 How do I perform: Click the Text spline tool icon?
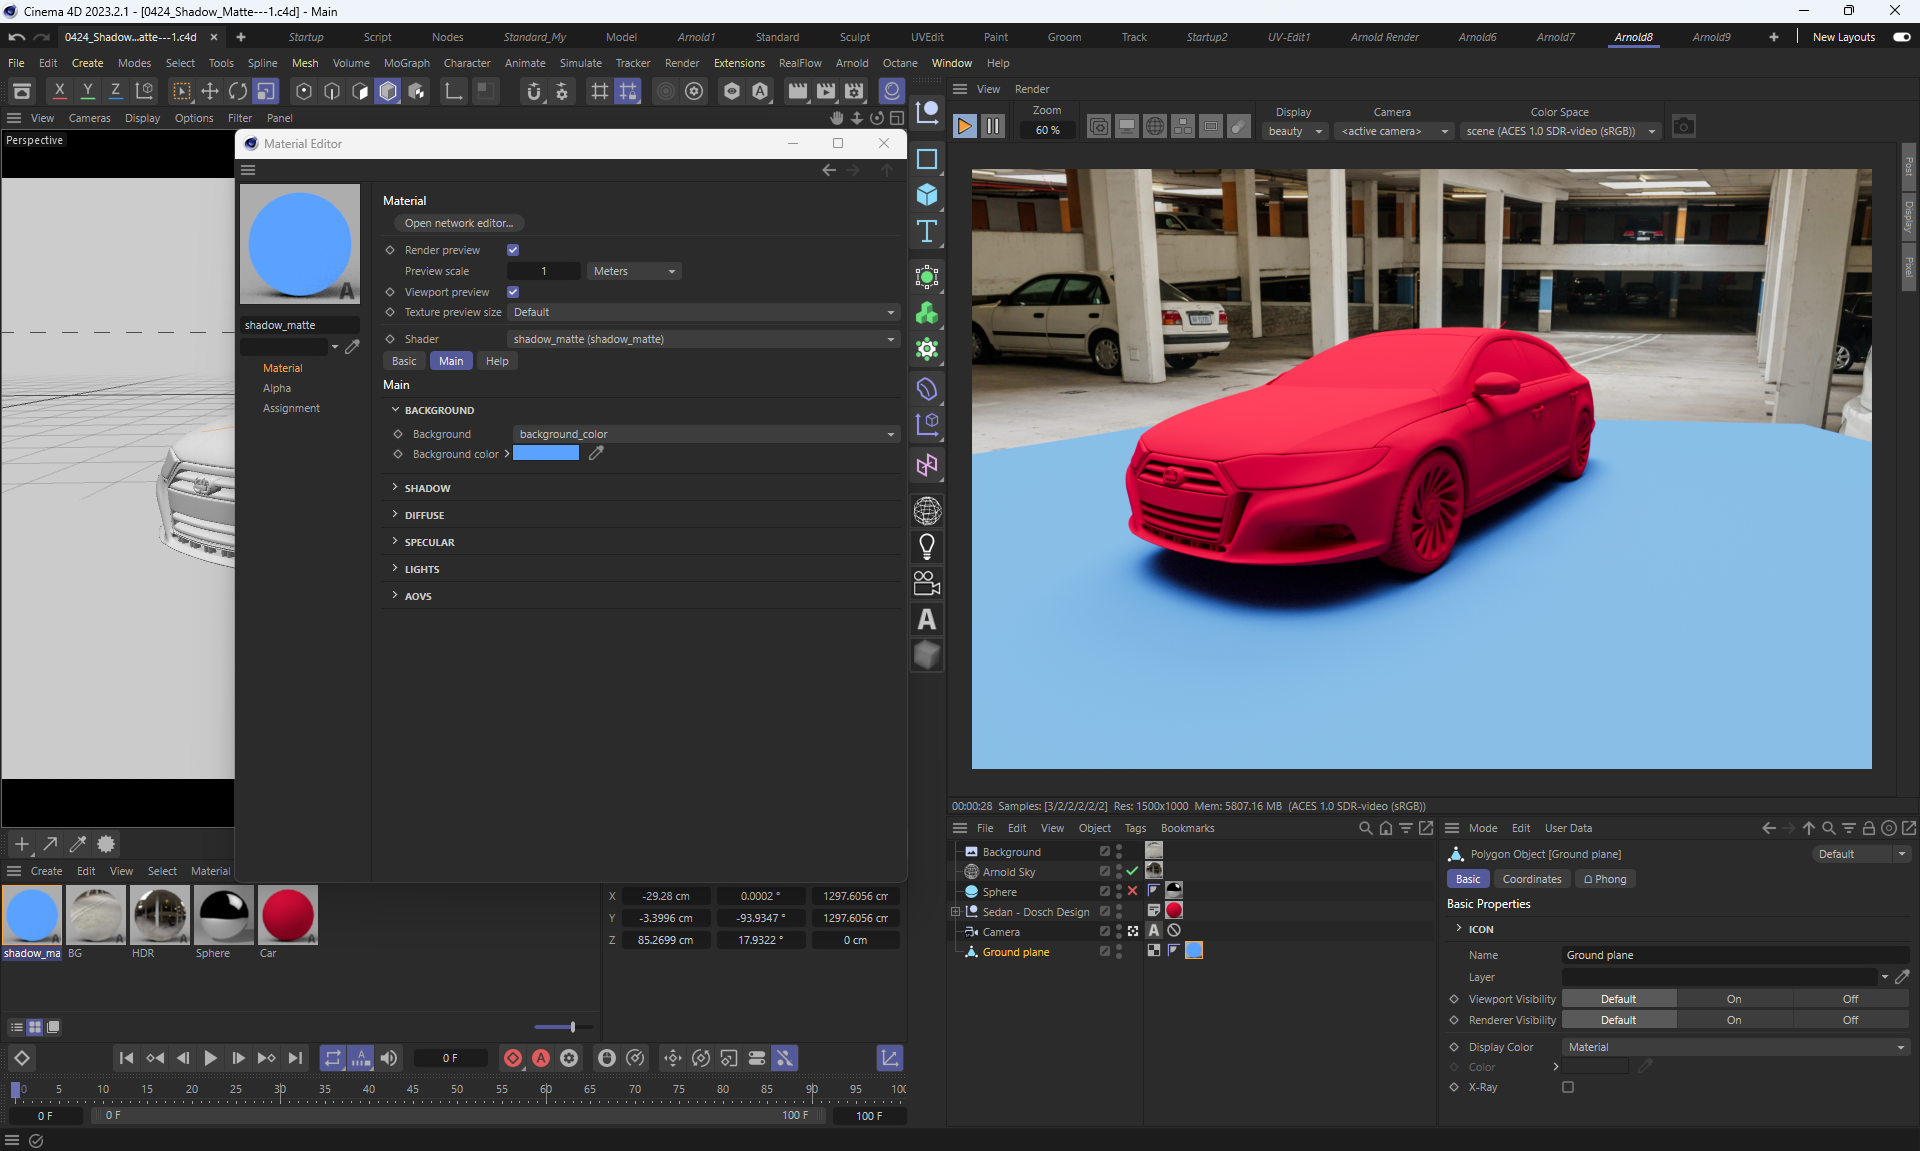pyautogui.click(x=927, y=231)
